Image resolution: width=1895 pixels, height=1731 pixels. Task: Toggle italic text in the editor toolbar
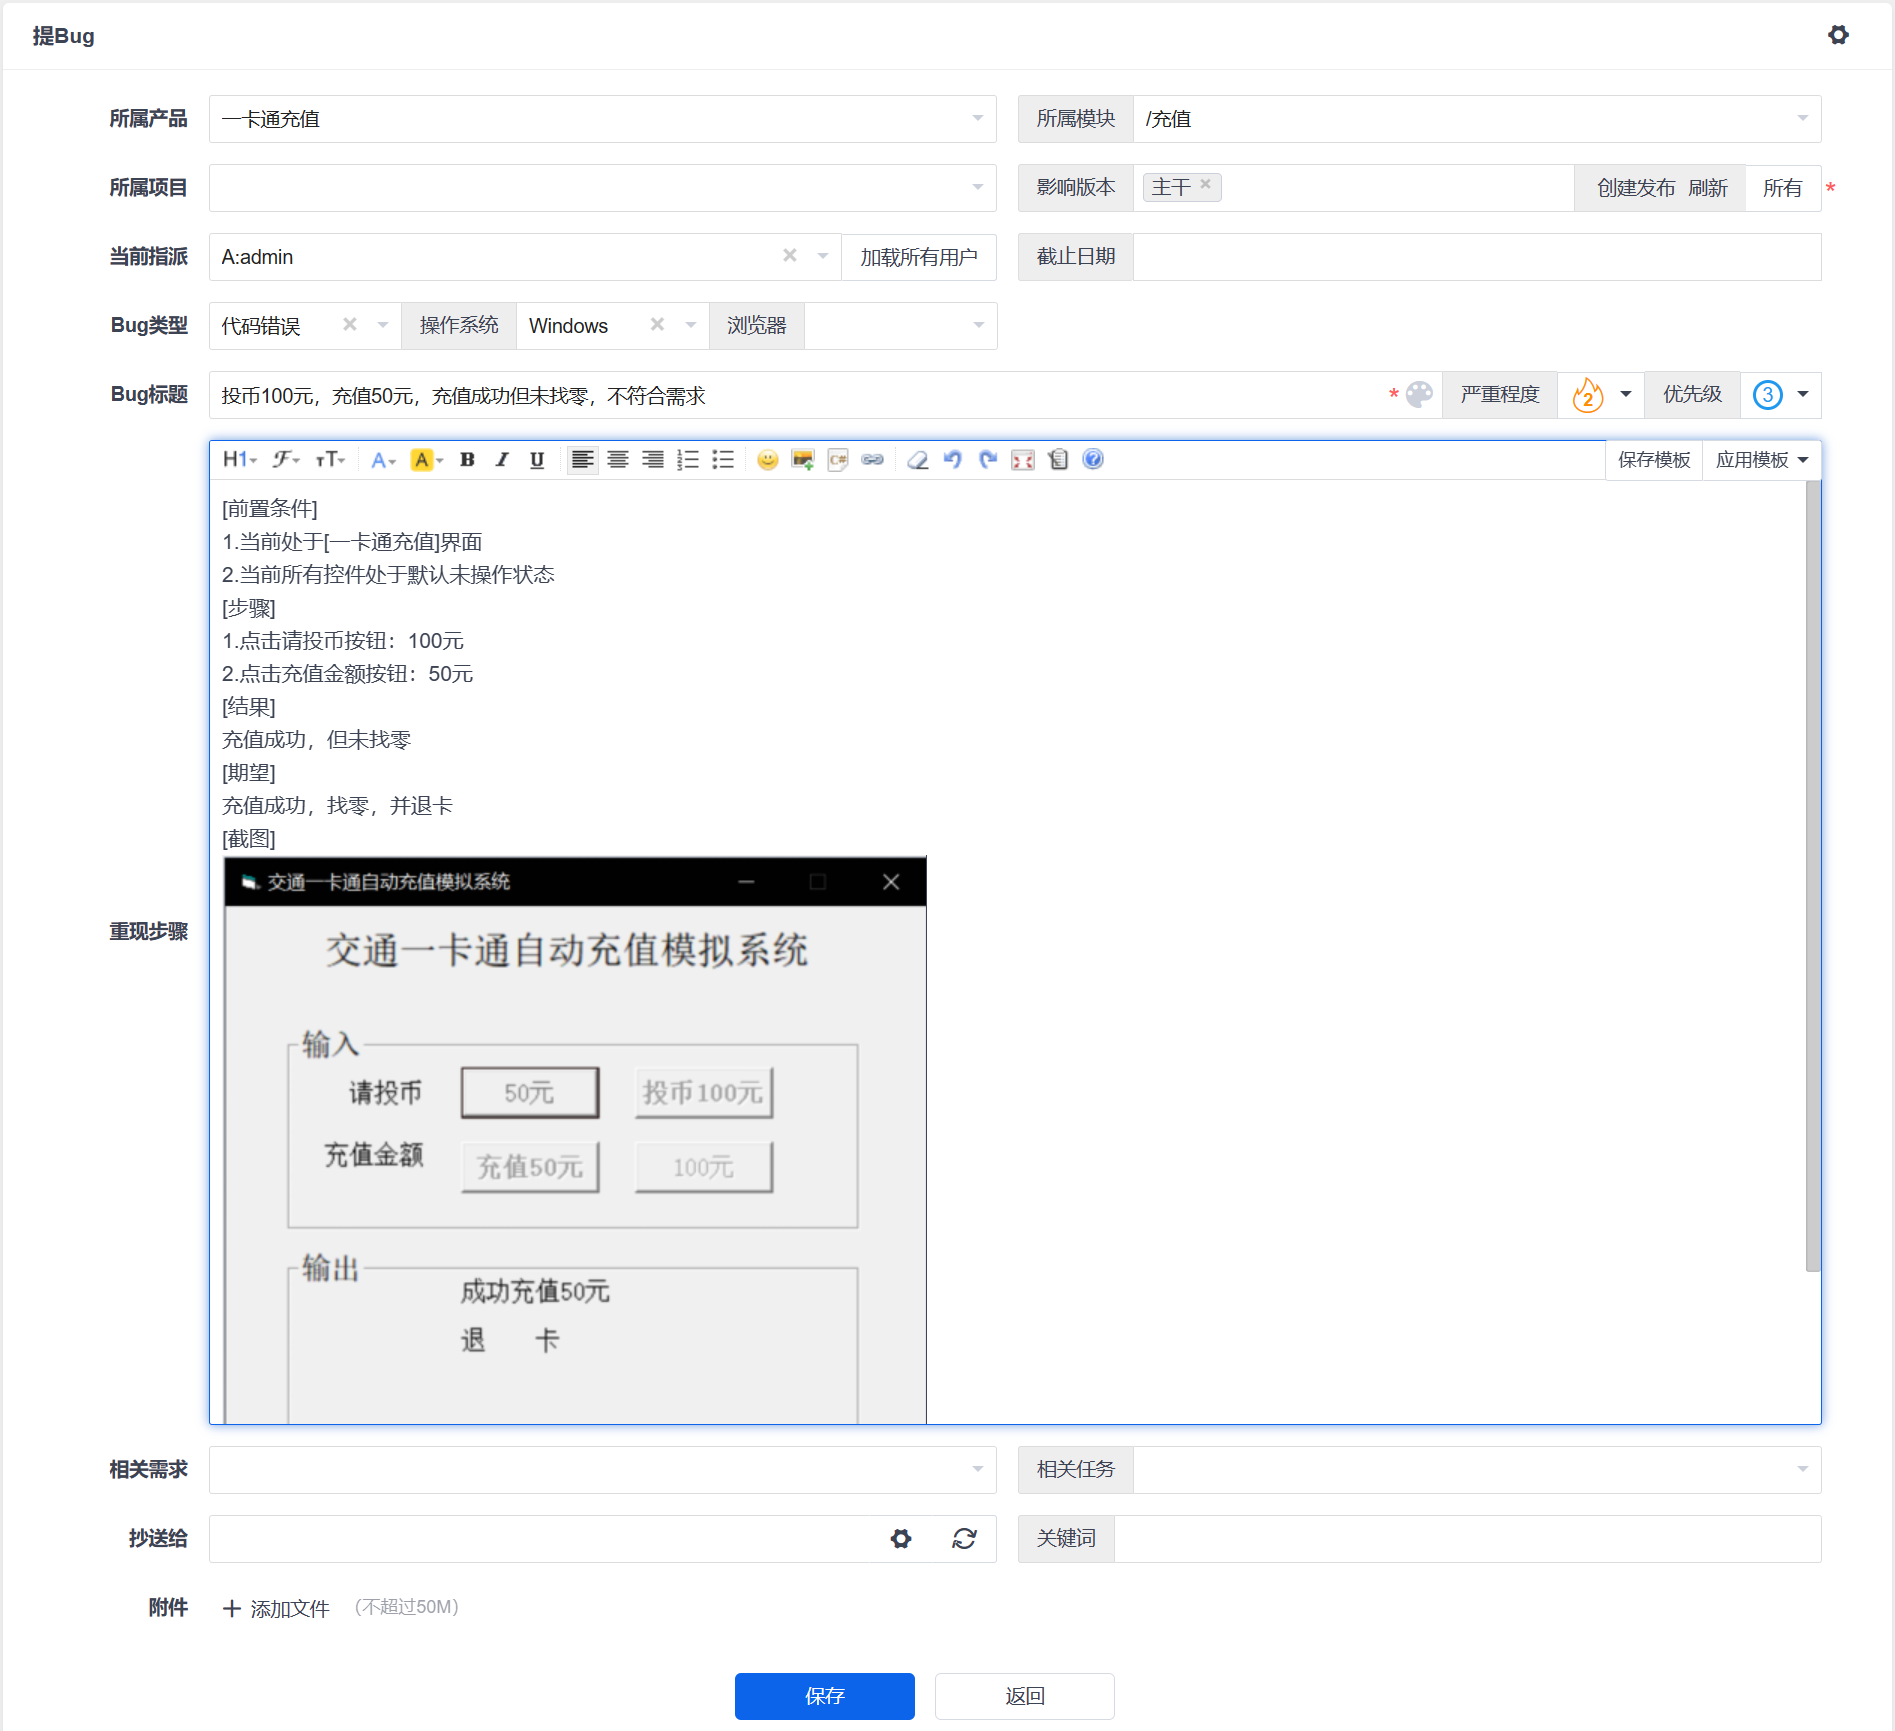coord(502,460)
